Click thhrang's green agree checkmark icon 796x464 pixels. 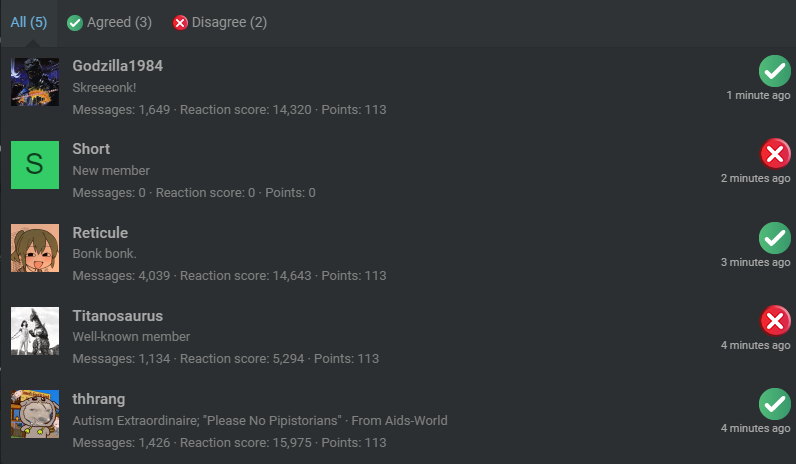click(775, 404)
